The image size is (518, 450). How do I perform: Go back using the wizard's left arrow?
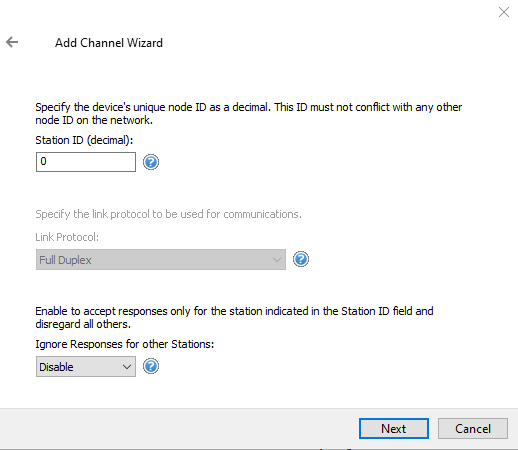[12, 42]
